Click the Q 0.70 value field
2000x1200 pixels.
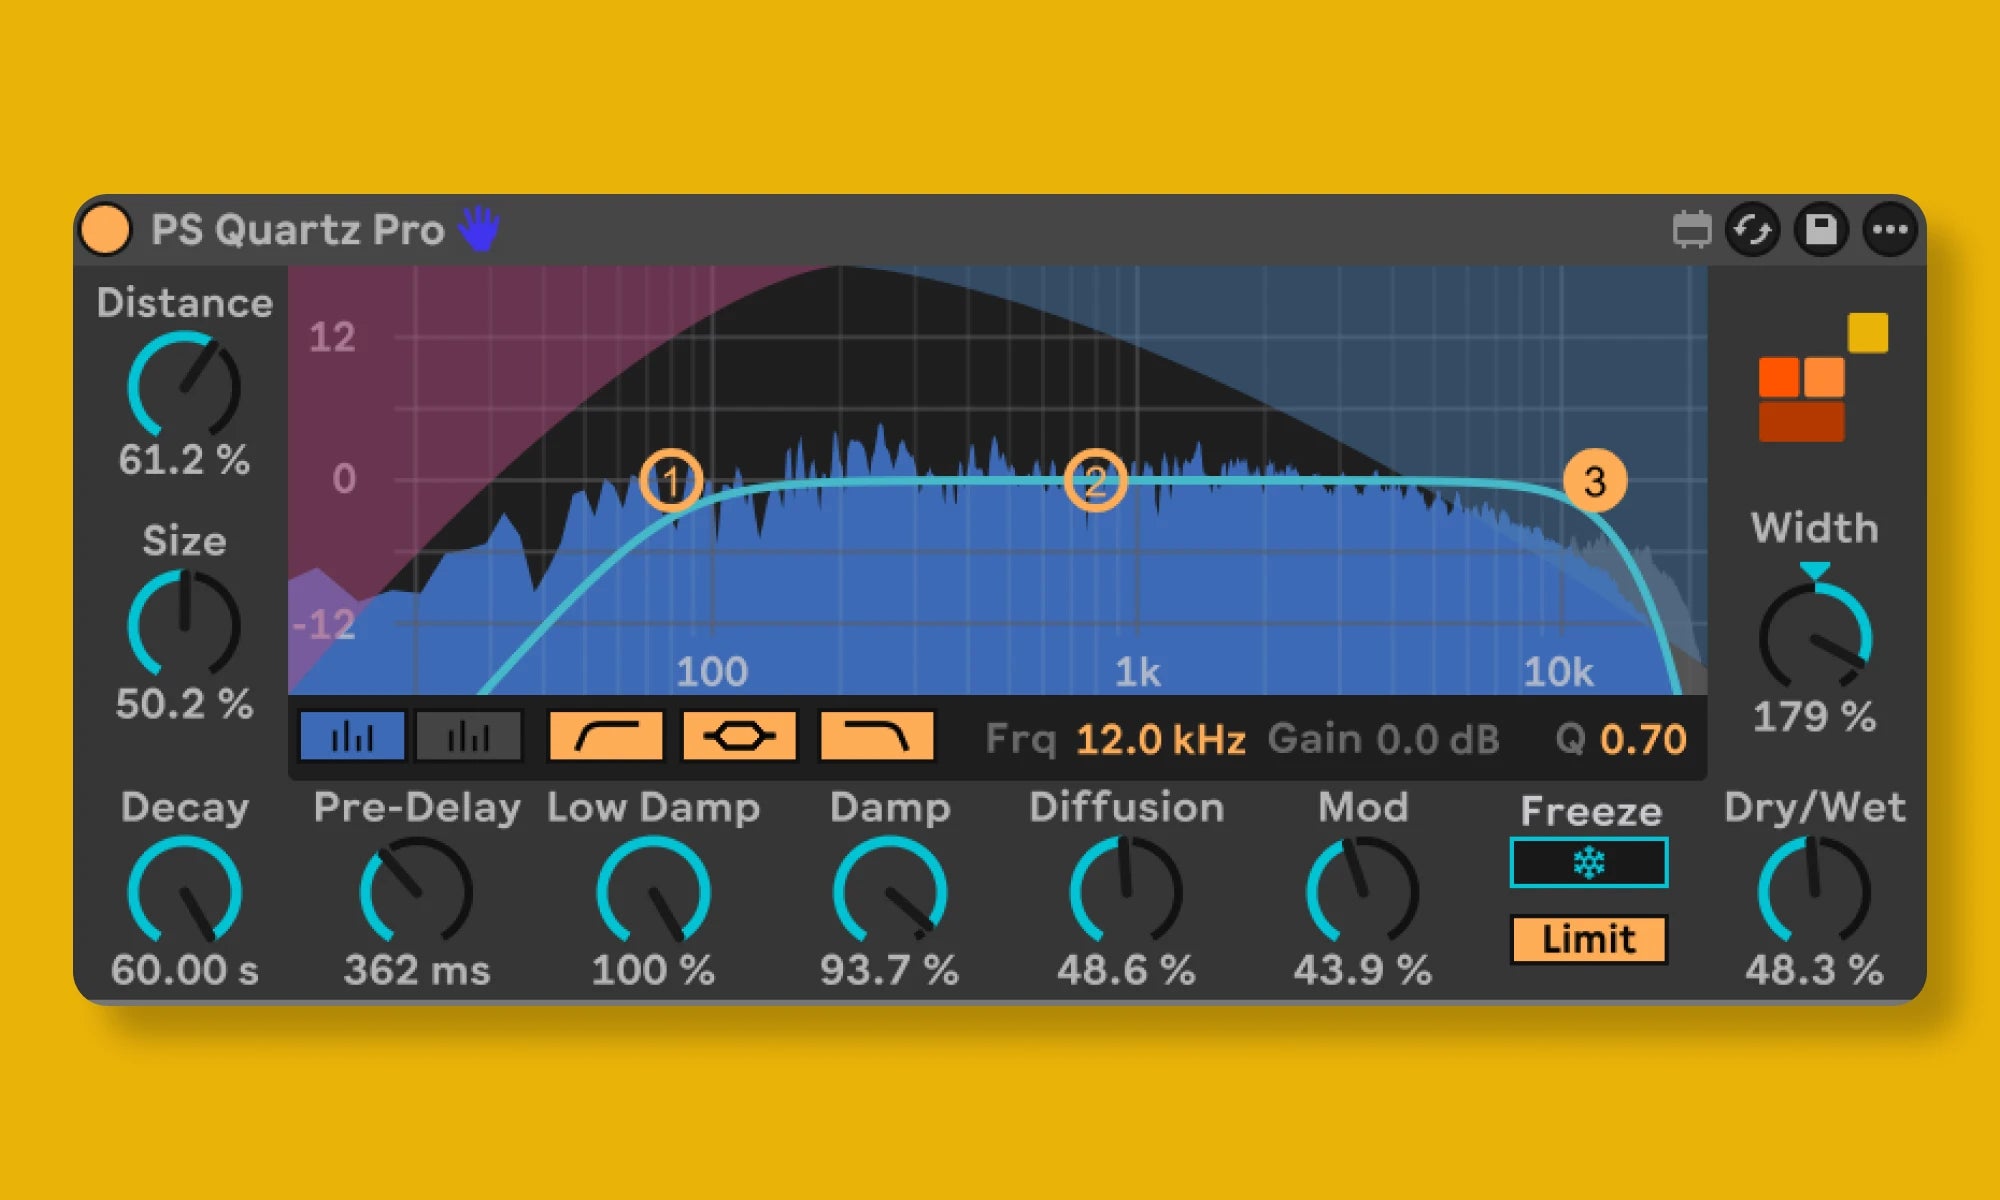coord(1642,740)
